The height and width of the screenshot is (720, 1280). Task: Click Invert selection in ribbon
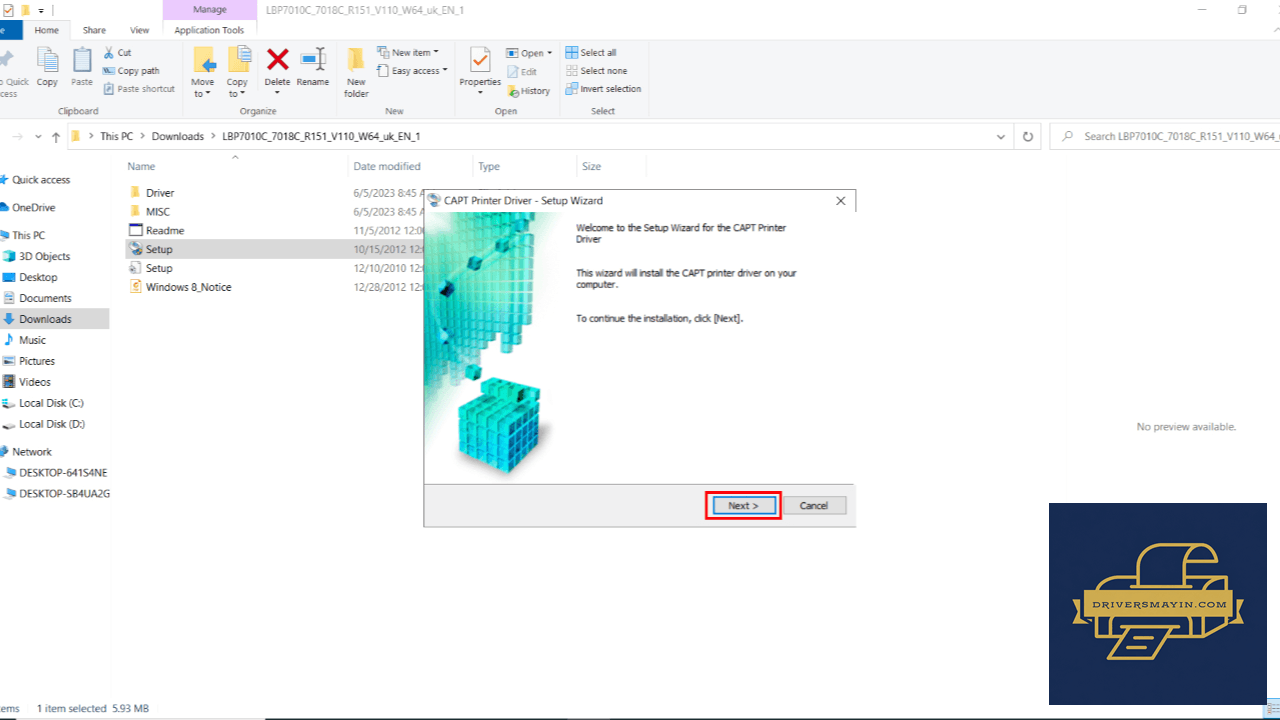(x=603, y=89)
